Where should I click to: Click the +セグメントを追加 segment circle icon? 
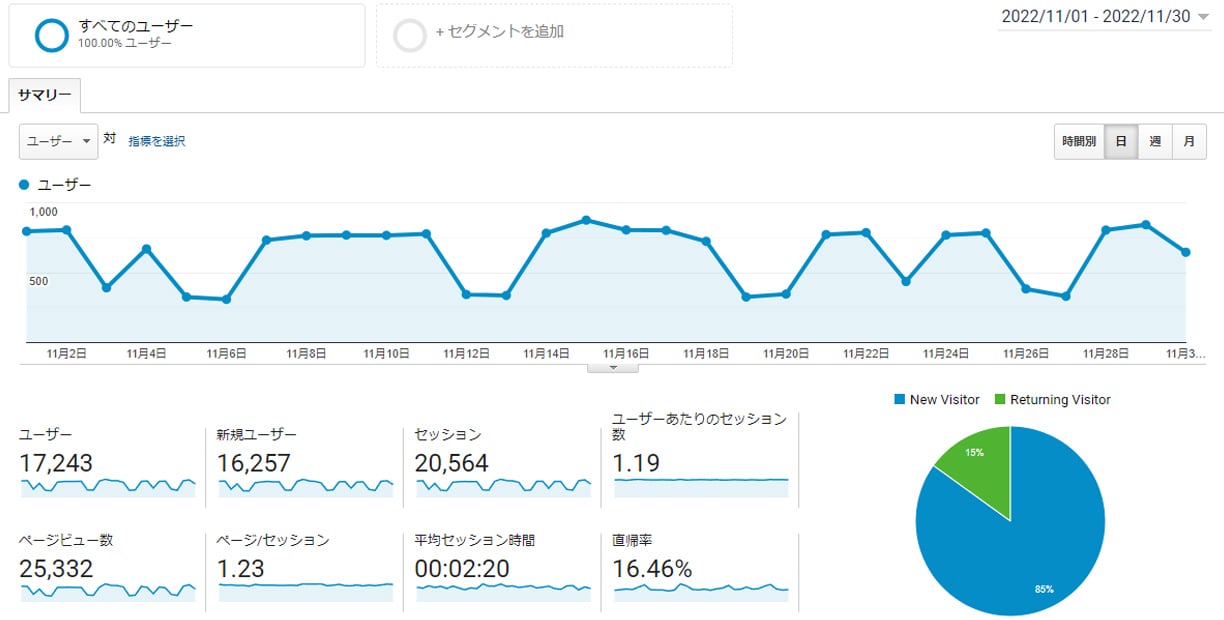410,33
